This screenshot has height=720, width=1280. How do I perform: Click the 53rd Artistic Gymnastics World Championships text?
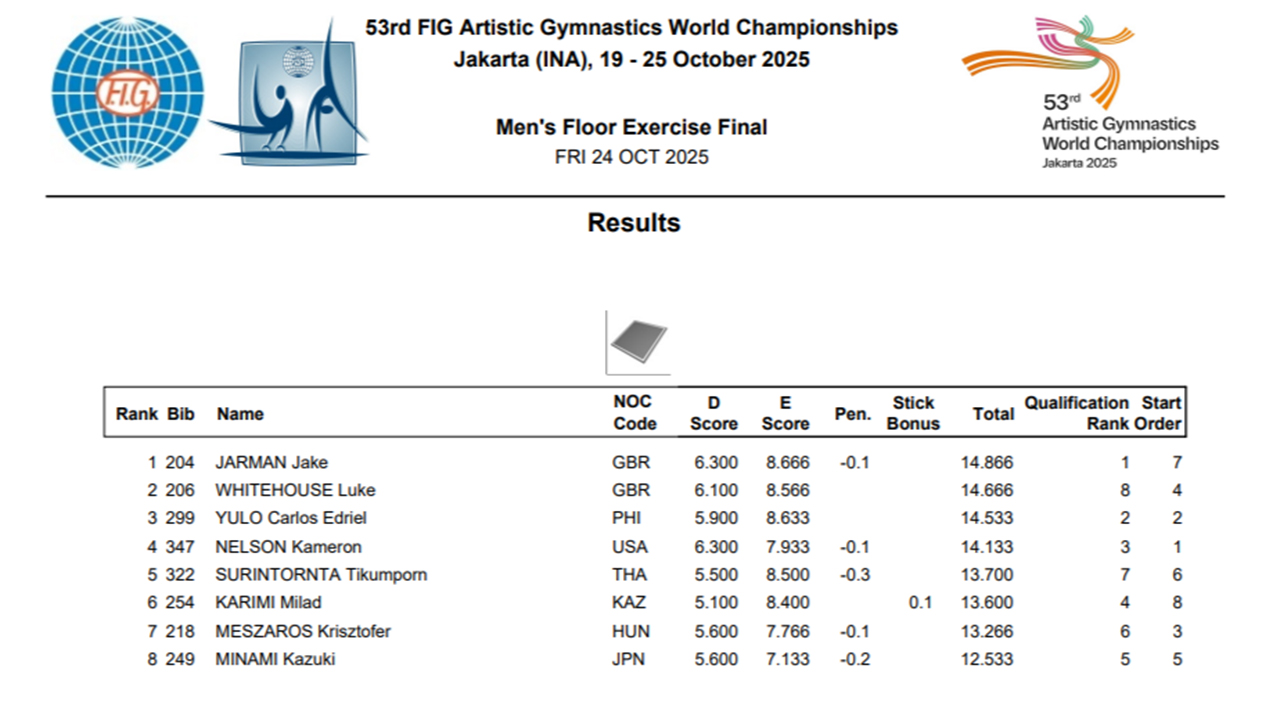coord(1130,133)
